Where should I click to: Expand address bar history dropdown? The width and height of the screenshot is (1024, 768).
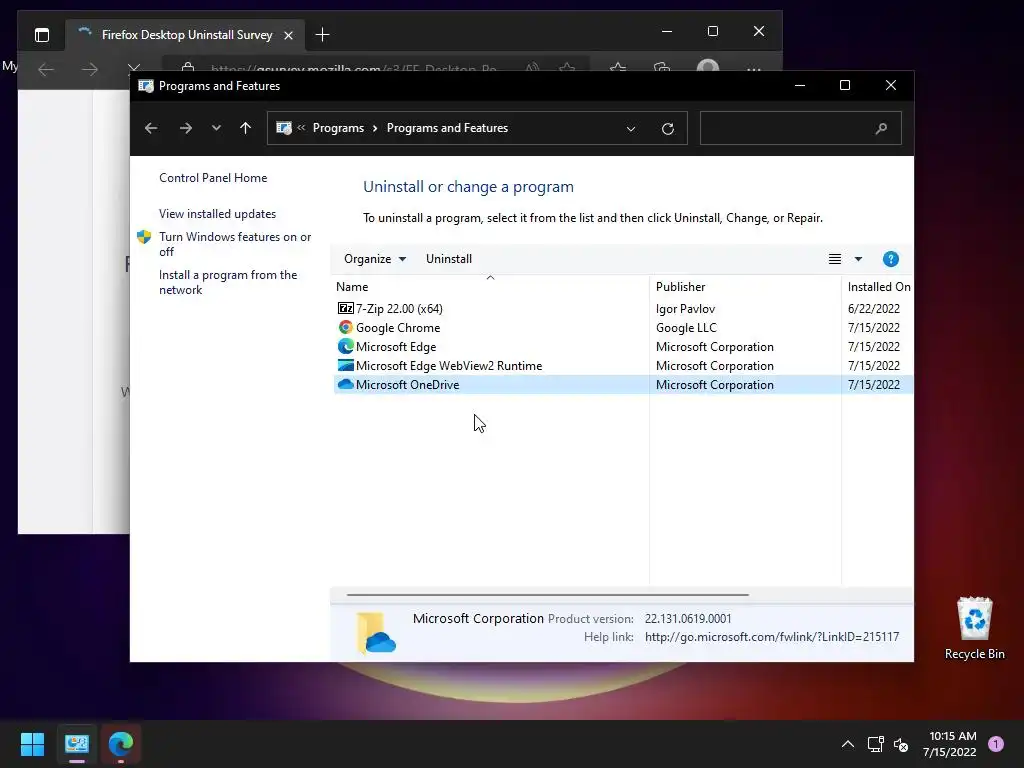[x=631, y=129]
